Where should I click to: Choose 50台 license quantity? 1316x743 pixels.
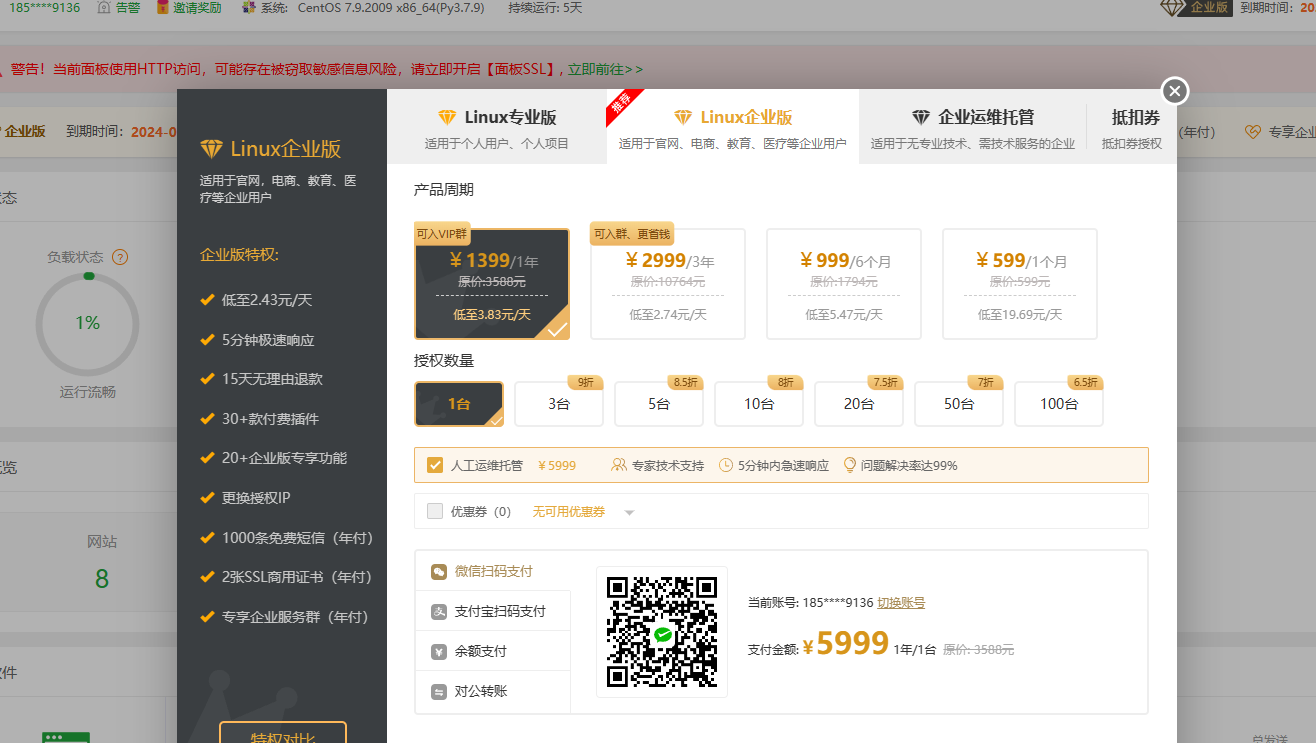[959, 404]
